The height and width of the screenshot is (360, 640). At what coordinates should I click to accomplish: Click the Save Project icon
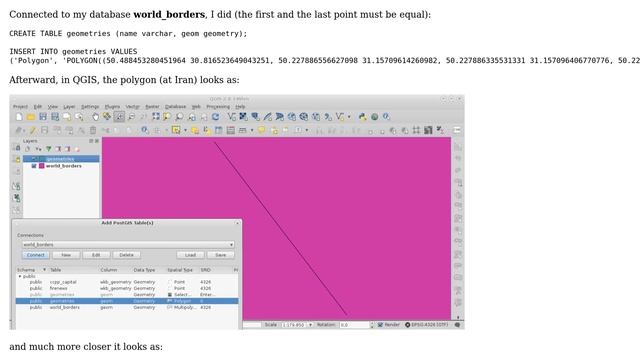[x=43, y=117]
